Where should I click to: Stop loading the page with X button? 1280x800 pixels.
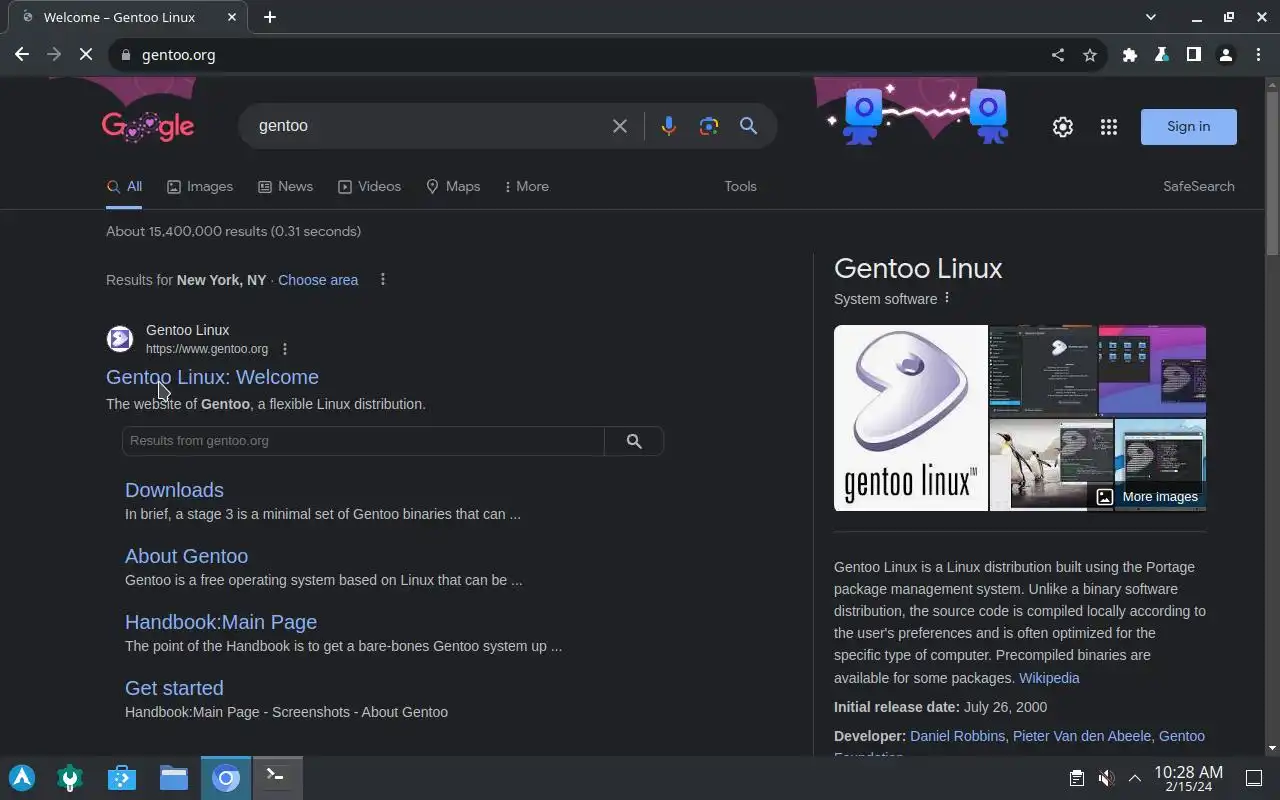click(86, 55)
